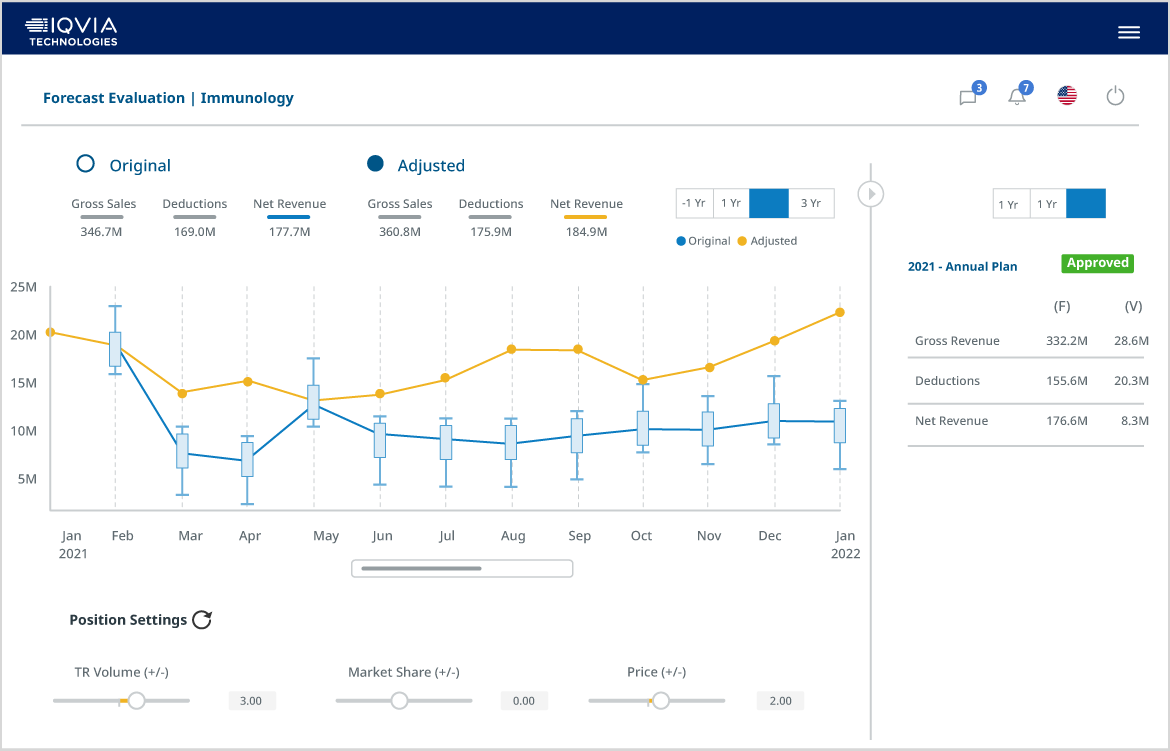Toggle the Original legend series
The image size is (1170, 751).
coord(703,241)
